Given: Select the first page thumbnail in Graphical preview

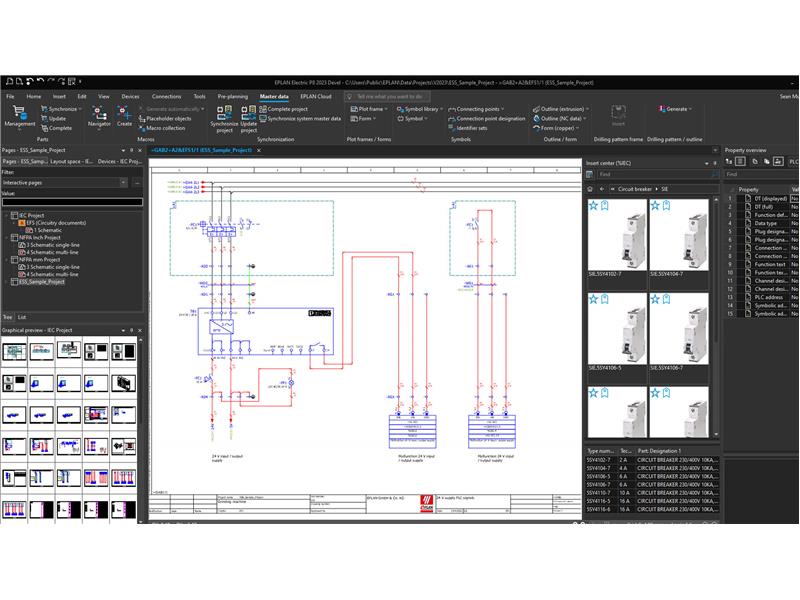Looking at the screenshot, I should (14, 352).
